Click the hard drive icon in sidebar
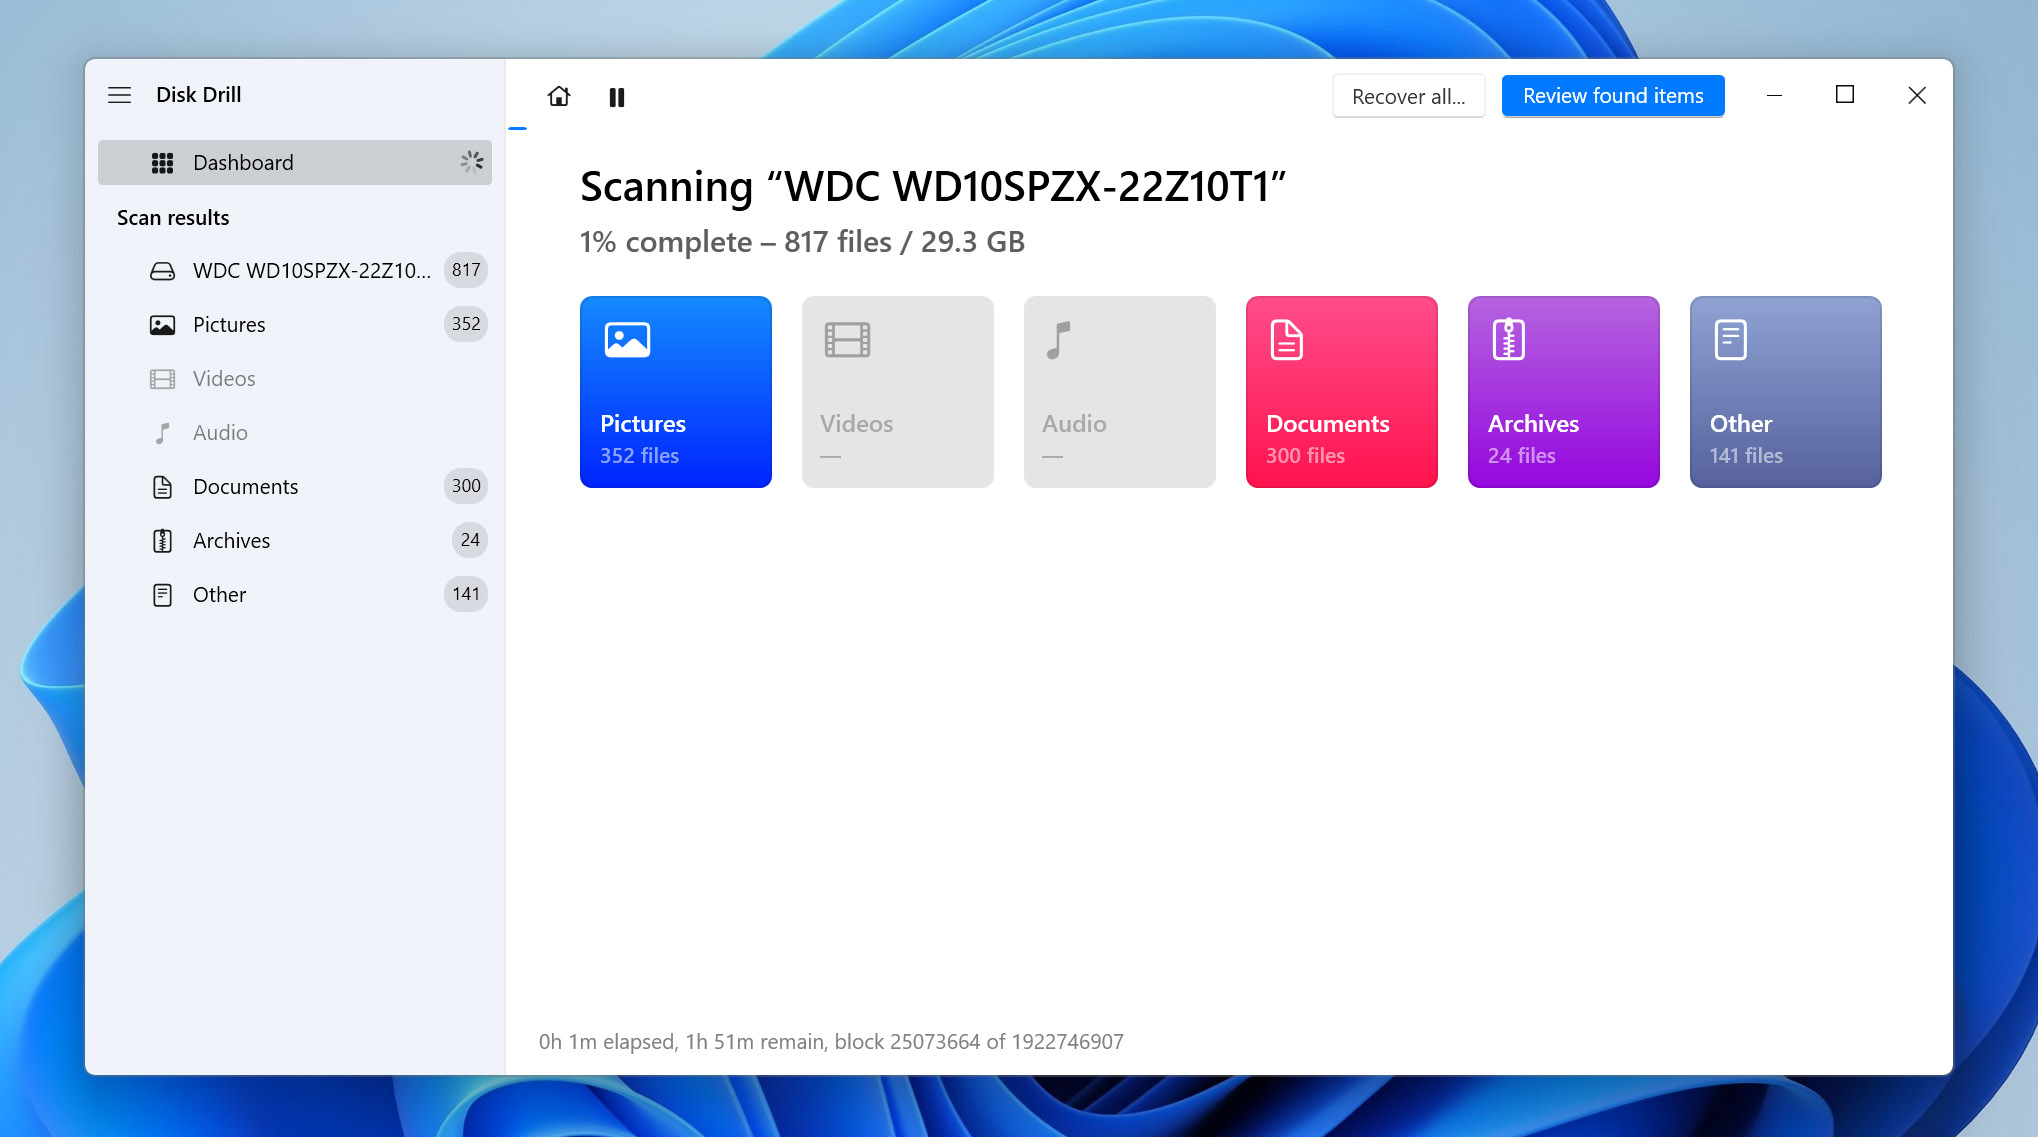 tap(162, 271)
